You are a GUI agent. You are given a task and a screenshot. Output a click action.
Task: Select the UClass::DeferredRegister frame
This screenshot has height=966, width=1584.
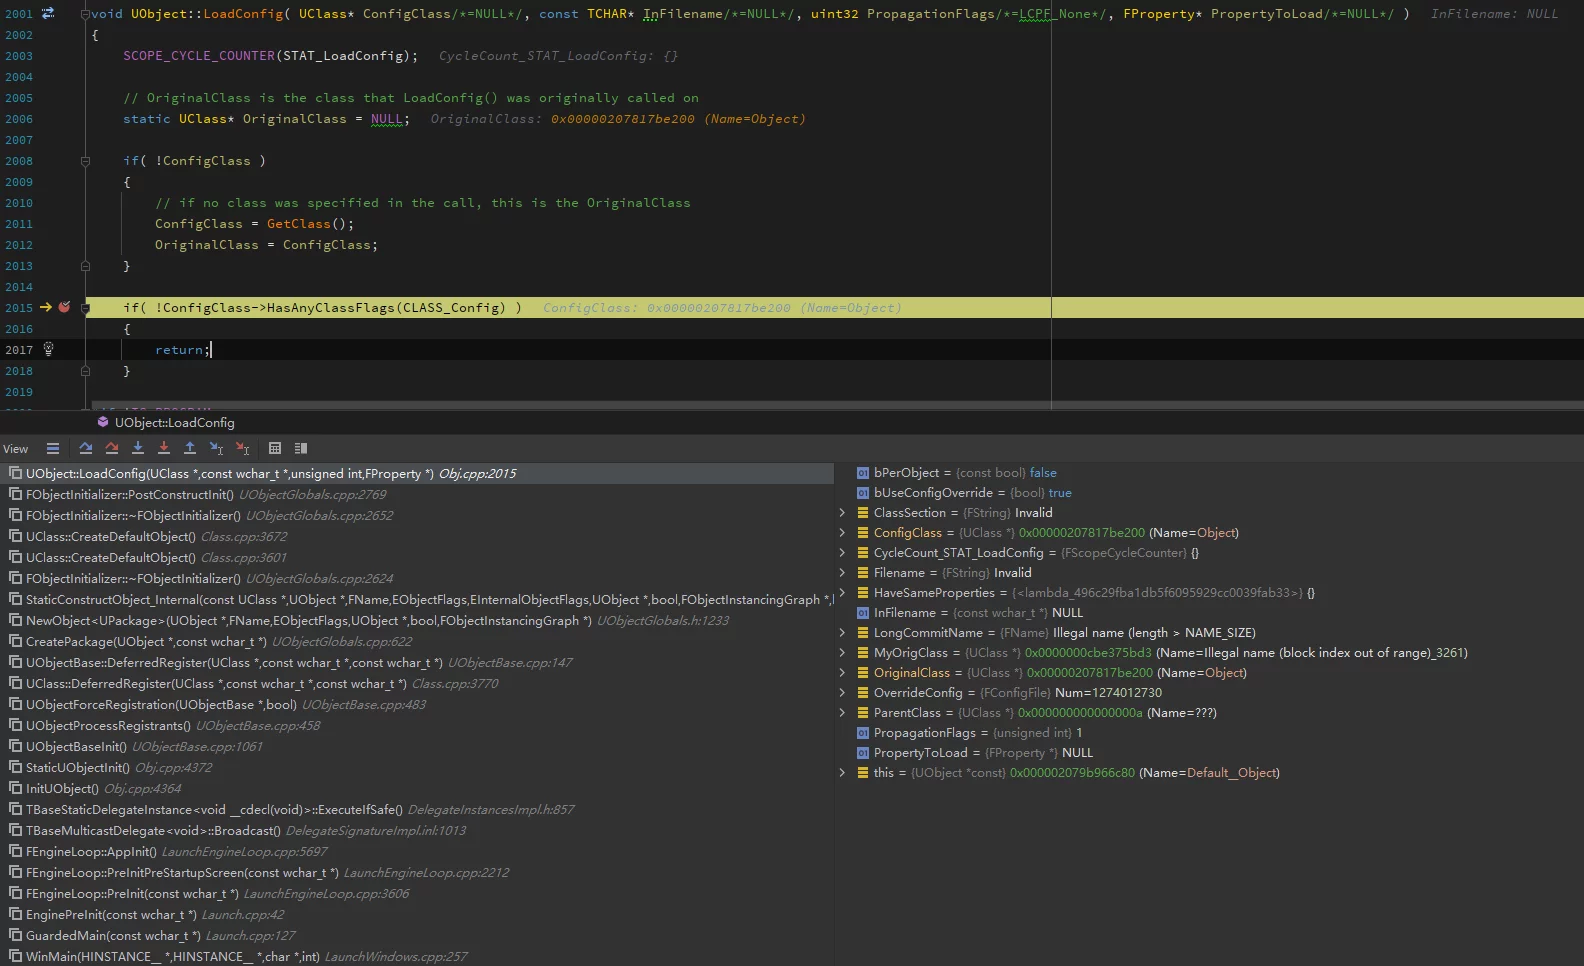417,683
